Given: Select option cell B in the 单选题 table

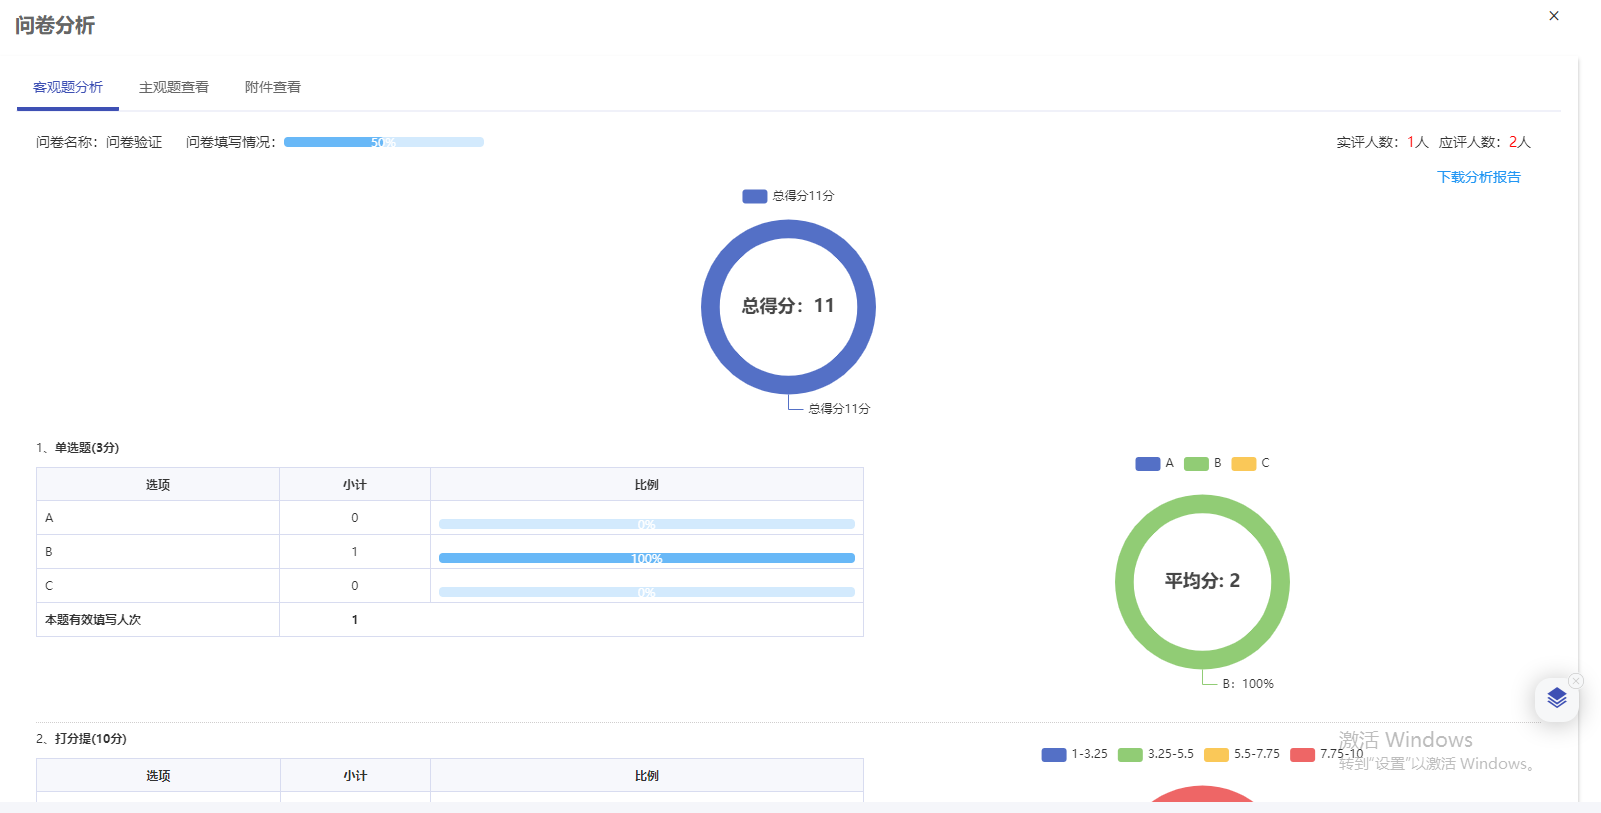Looking at the screenshot, I should pos(158,552).
